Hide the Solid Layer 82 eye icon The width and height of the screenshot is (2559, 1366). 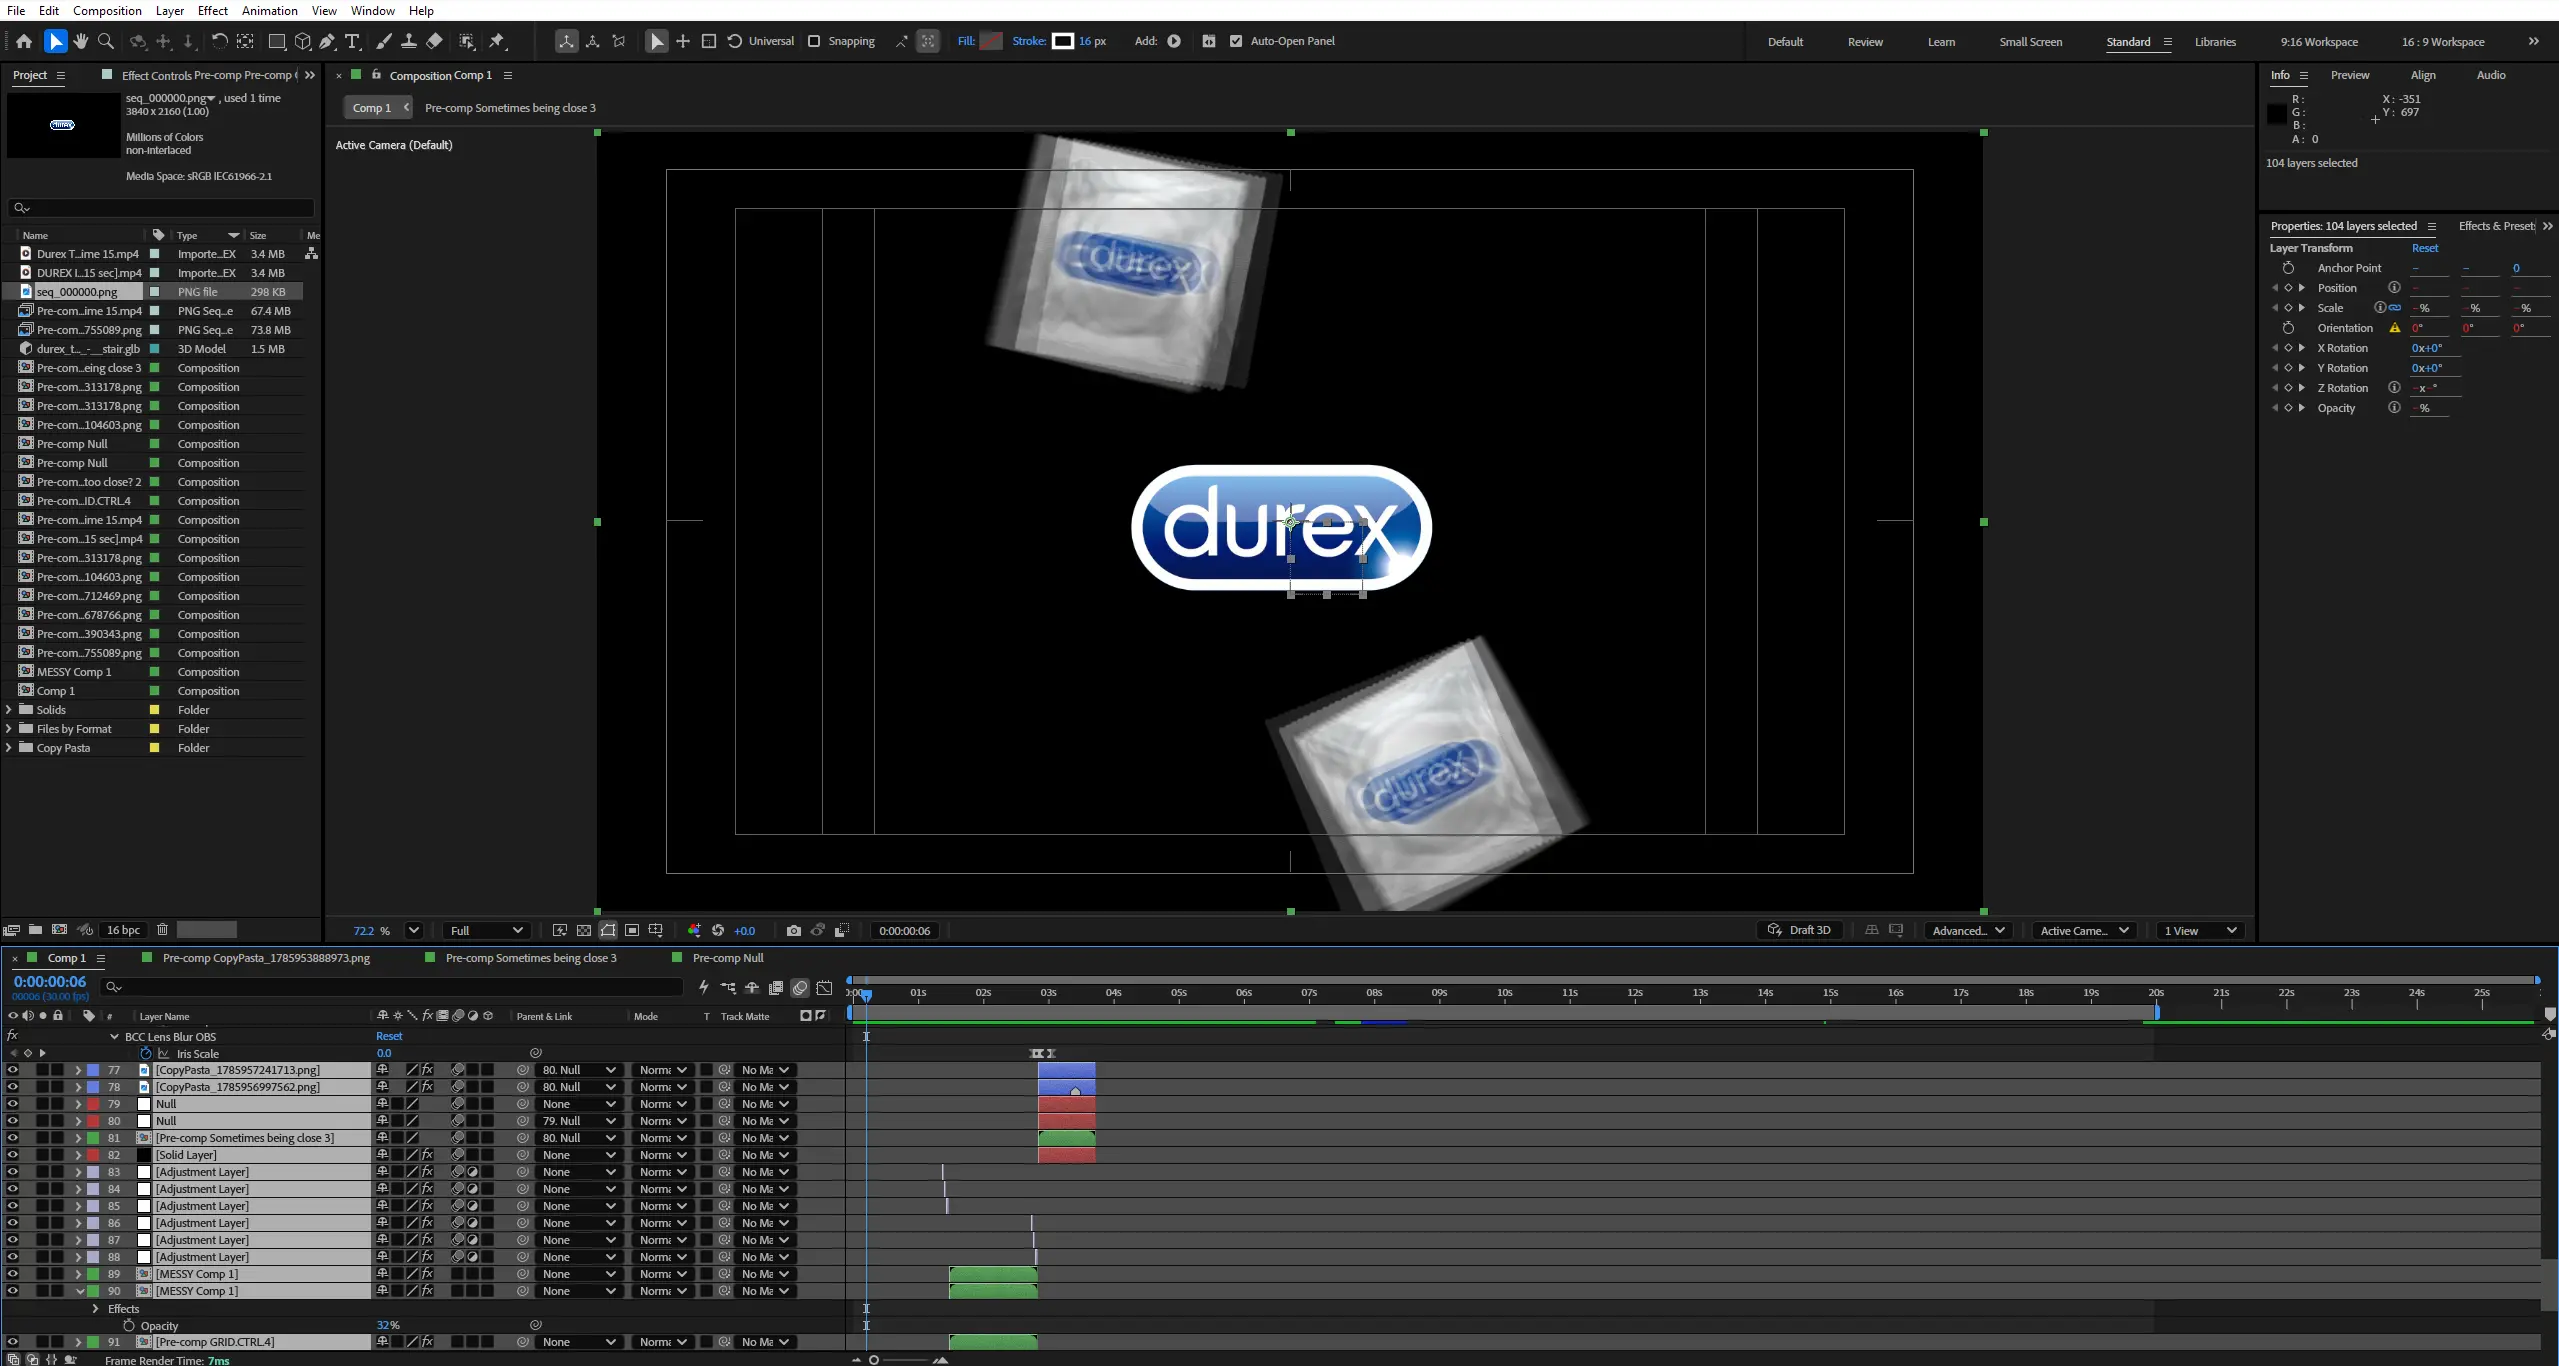point(12,1155)
